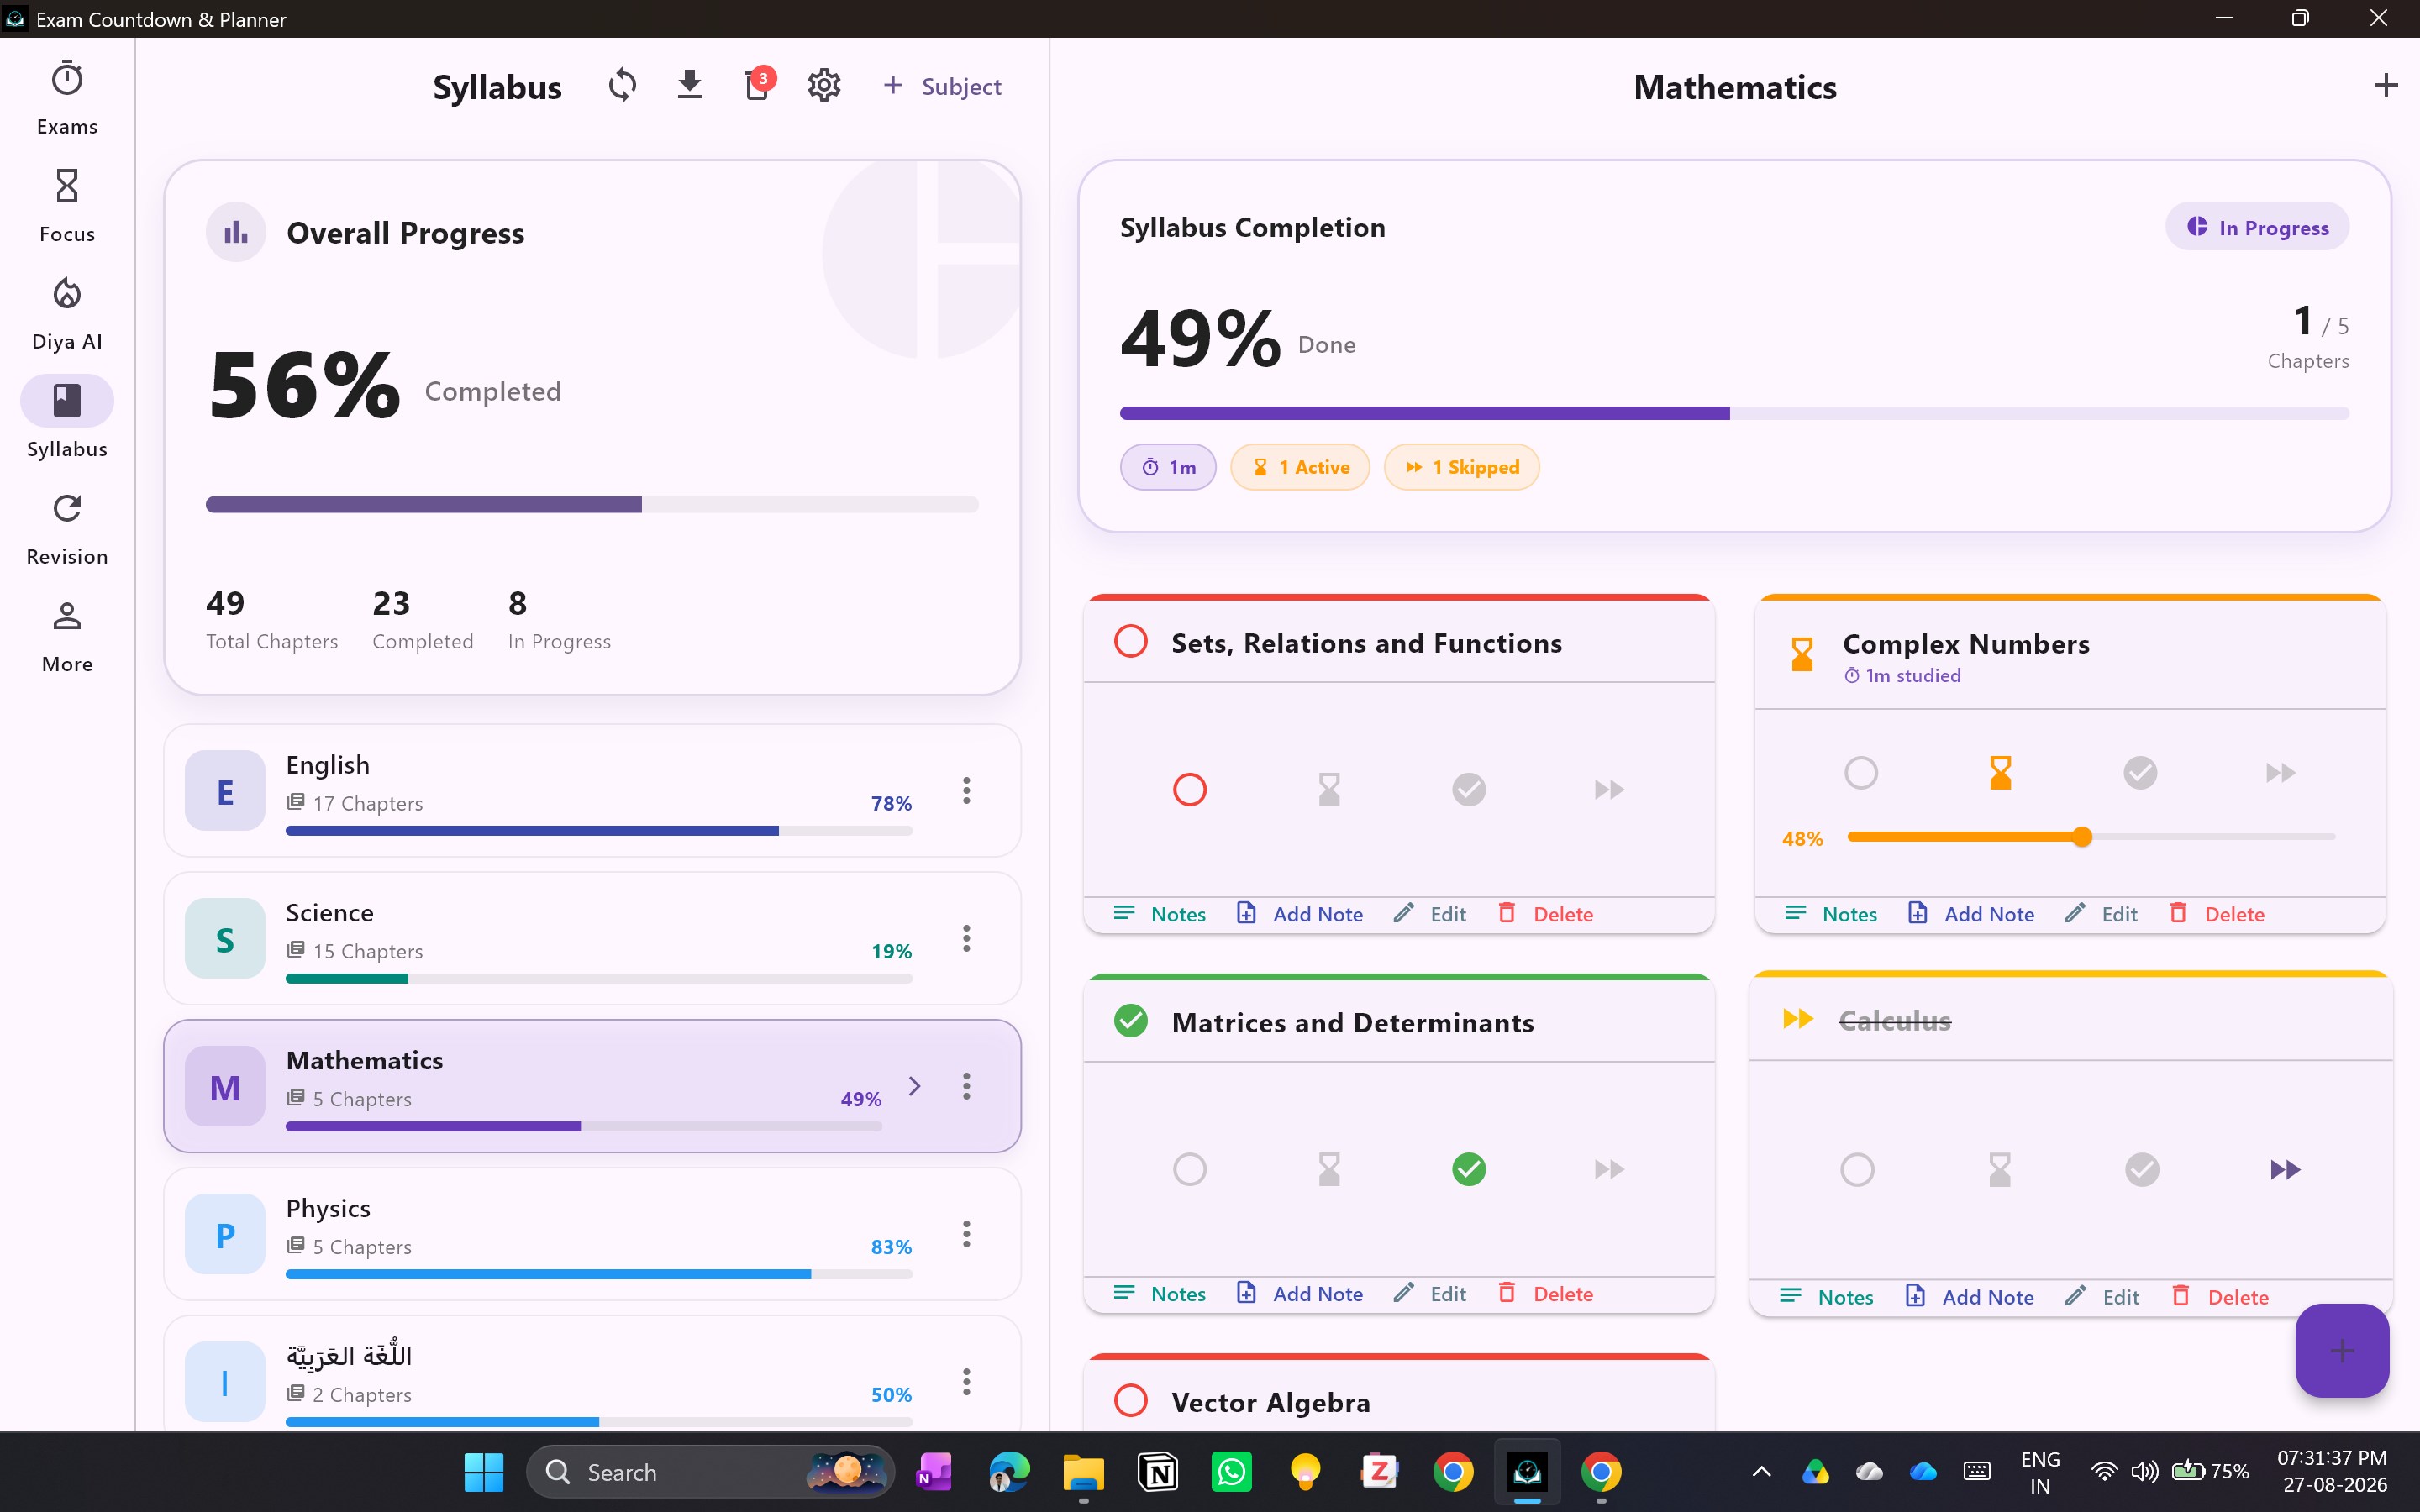Open the Revision section
2420x1512 pixels.
point(67,528)
